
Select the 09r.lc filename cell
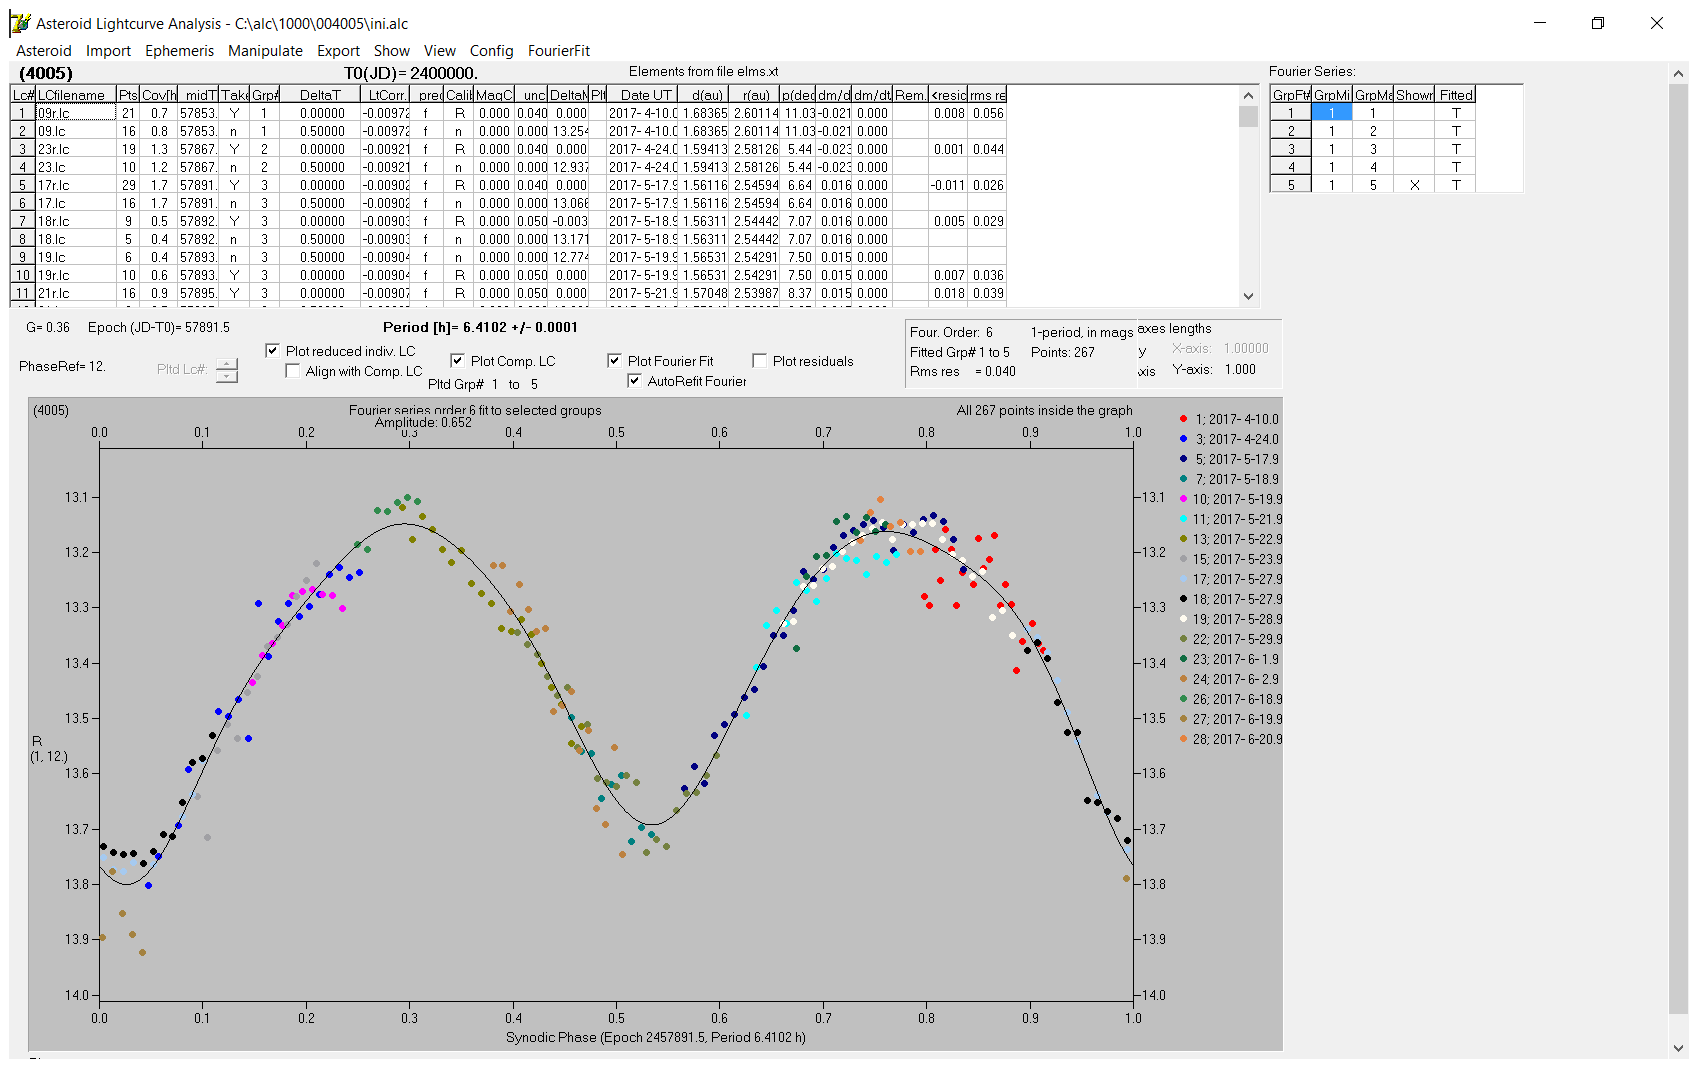[76, 113]
